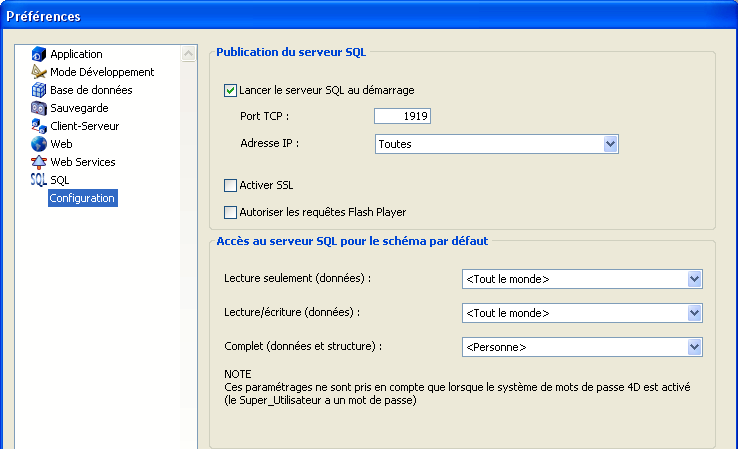The width and height of the screenshot is (738, 449).
Task: Open the Complet access dropdown
Action: [695, 347]
